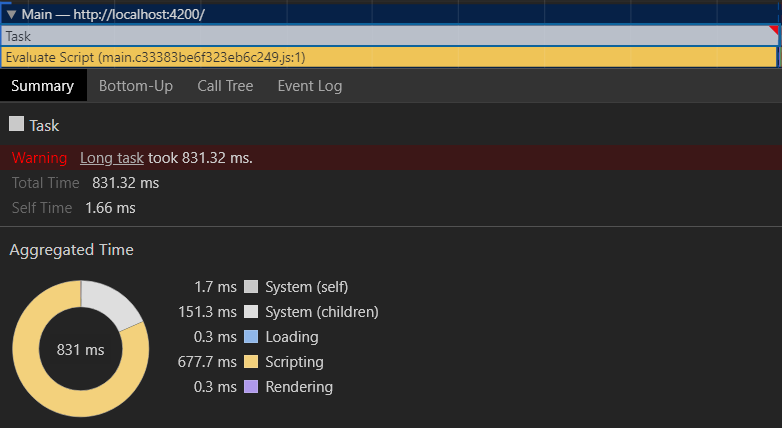Click the gray System segment of donut chart
This screenshot has height=428, width=782.
(112, 303)
